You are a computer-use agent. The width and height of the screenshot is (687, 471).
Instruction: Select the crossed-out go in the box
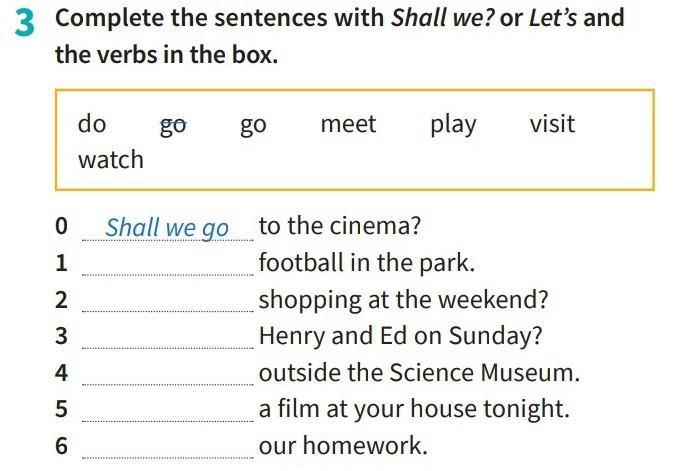[173, 126]
